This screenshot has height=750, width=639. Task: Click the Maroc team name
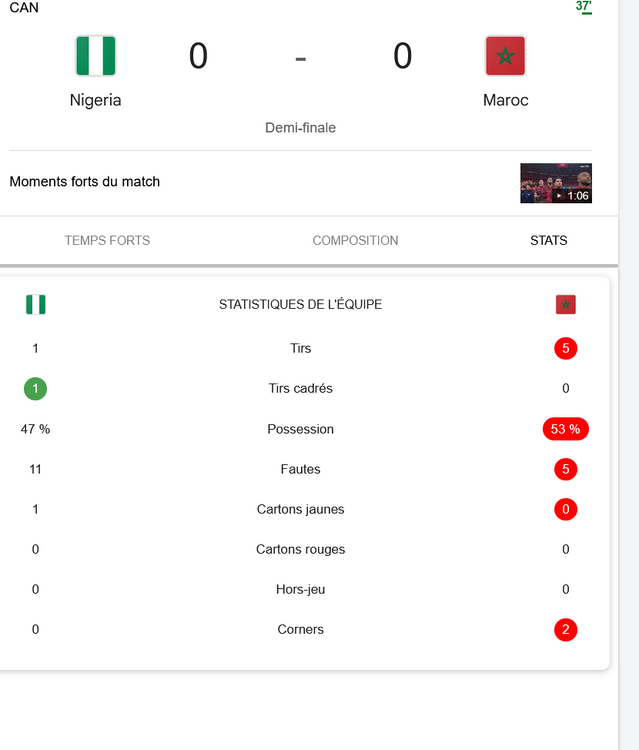pos(505,100)
